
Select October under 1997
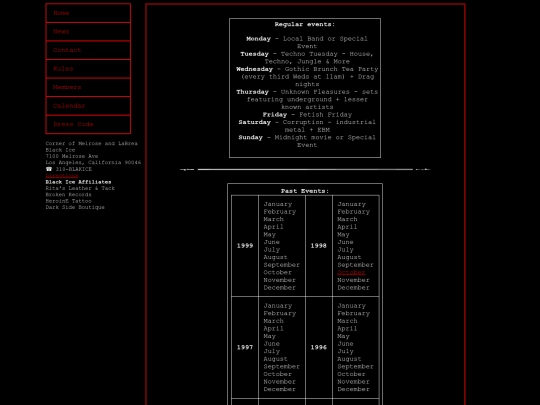pyautogui.click(x=277, y=374)
